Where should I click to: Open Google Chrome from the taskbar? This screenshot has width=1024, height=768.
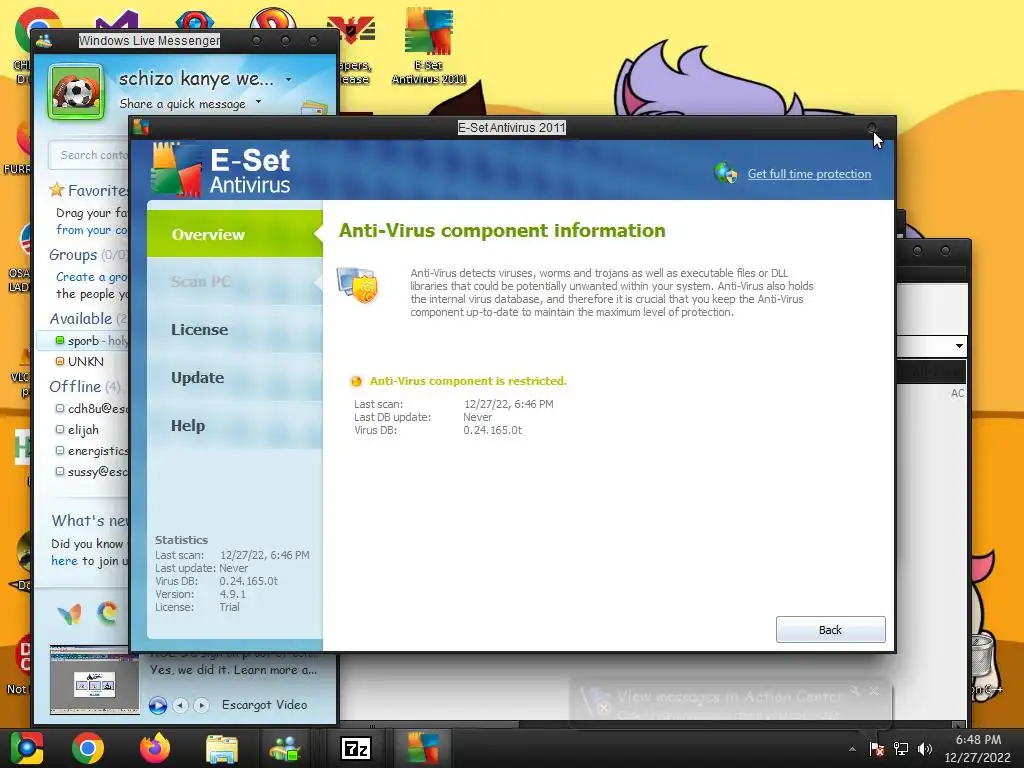pos(88,748)
